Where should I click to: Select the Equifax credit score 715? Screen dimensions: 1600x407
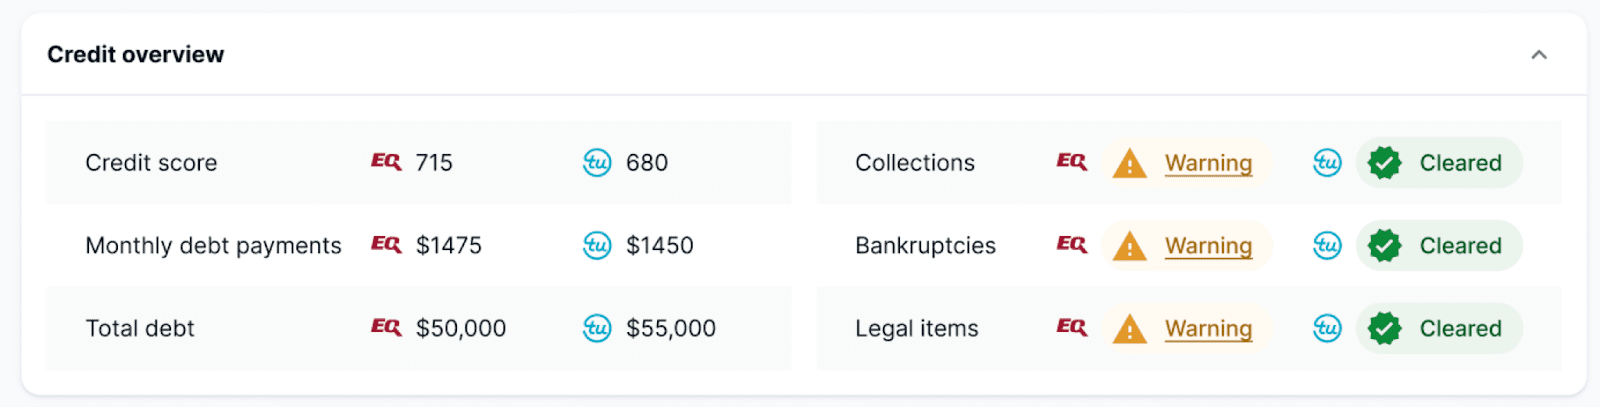[434, 163]
